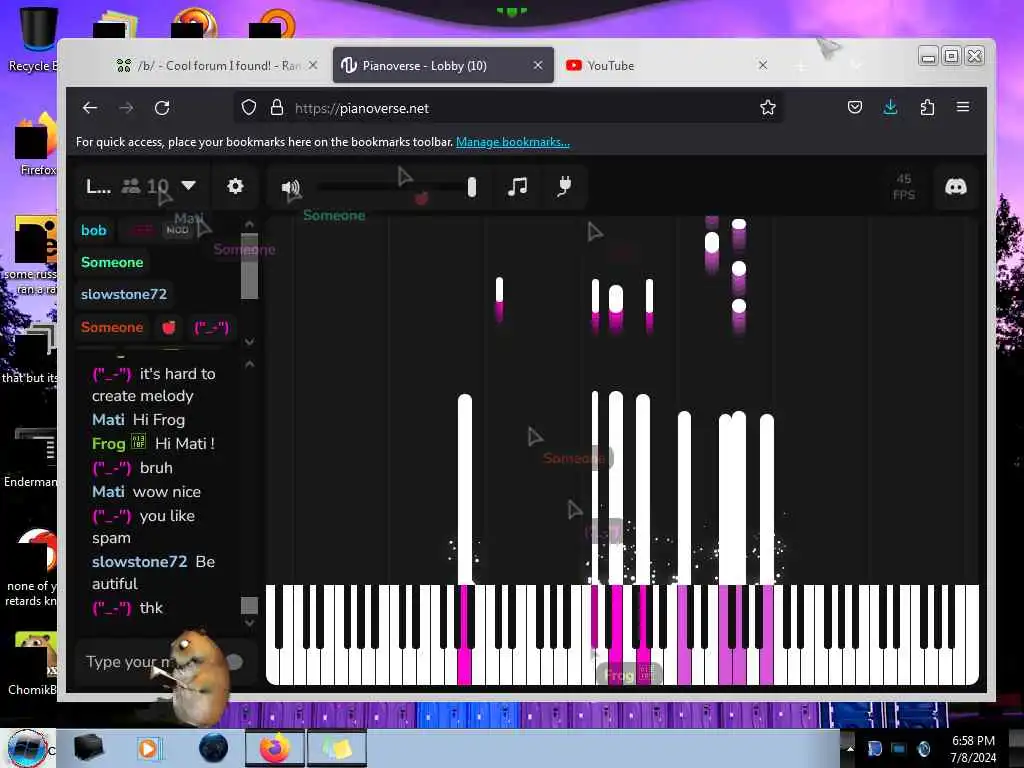Switch to the Pianoverse Lobby tab
Viewport: 1024px width, 768px height.
(443, 65)
